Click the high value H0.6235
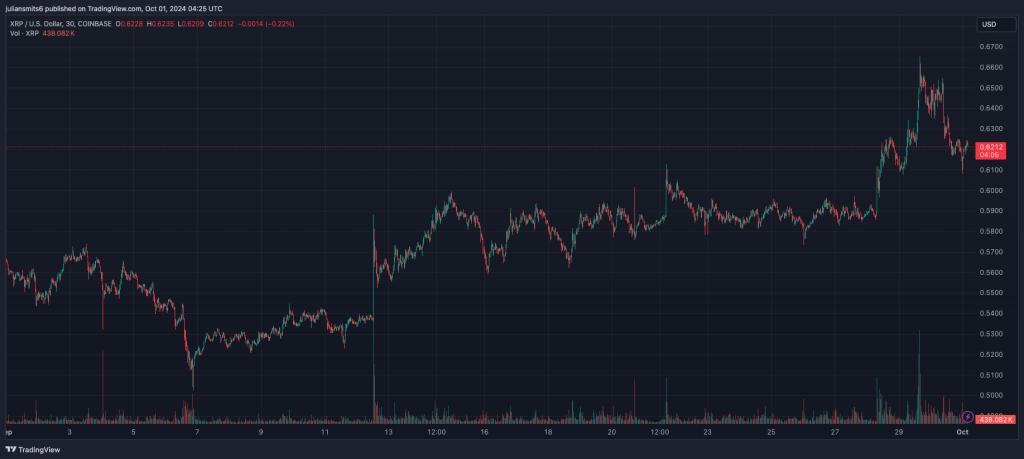This screenshot has height=459, width=1024. click(x=160, y=24)
